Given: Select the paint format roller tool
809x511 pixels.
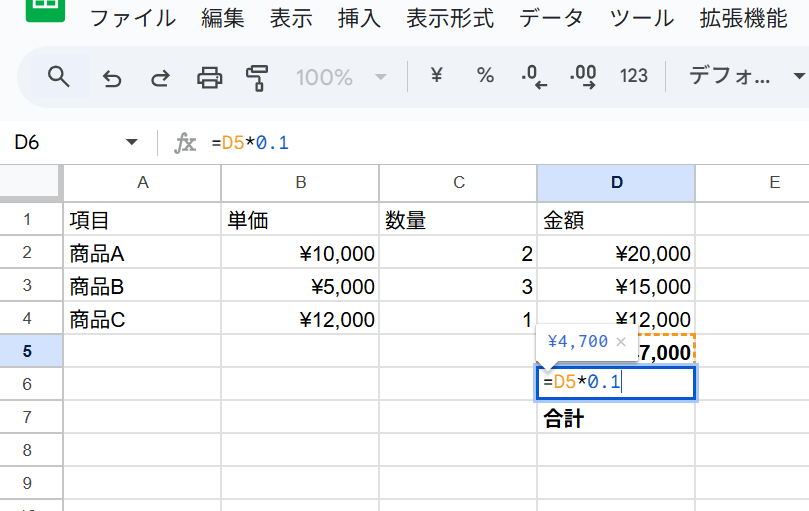Looking at the screenshot, I should click(x=258, y=77).
